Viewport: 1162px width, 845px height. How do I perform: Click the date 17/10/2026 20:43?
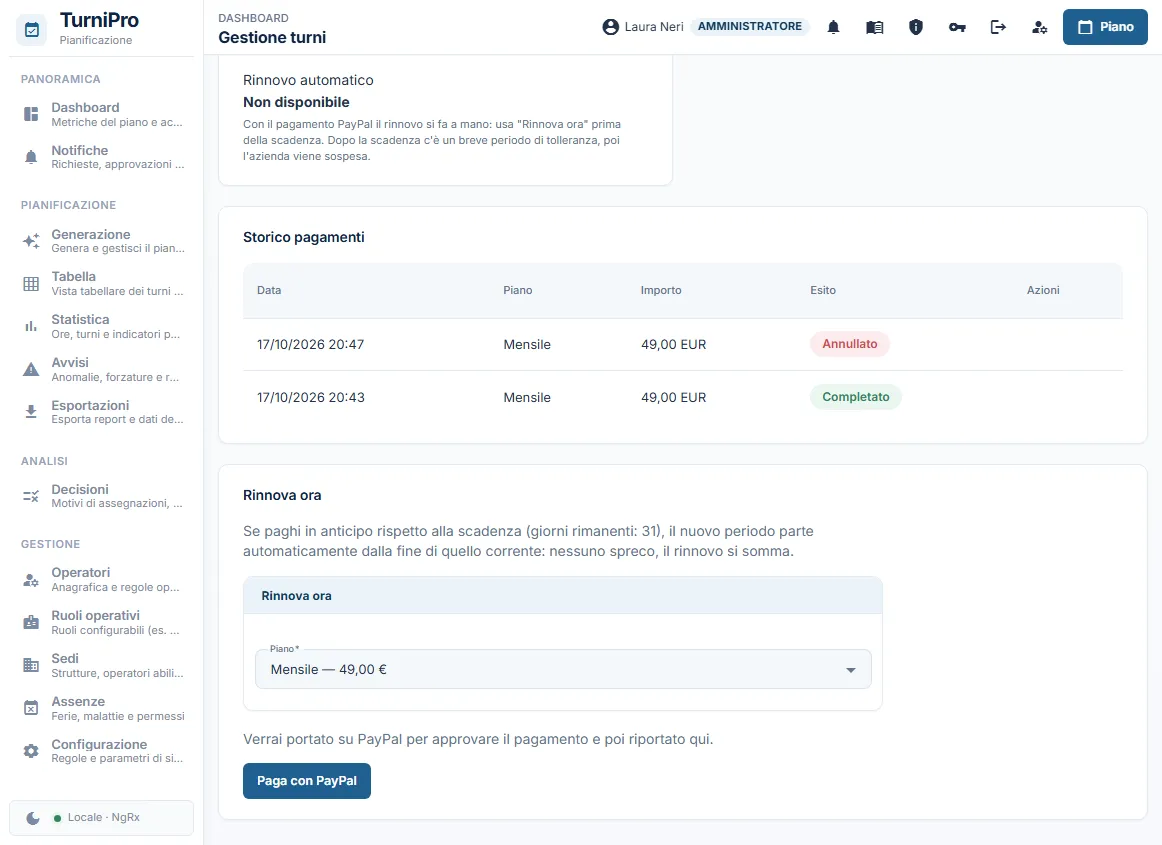pos(311,398)
